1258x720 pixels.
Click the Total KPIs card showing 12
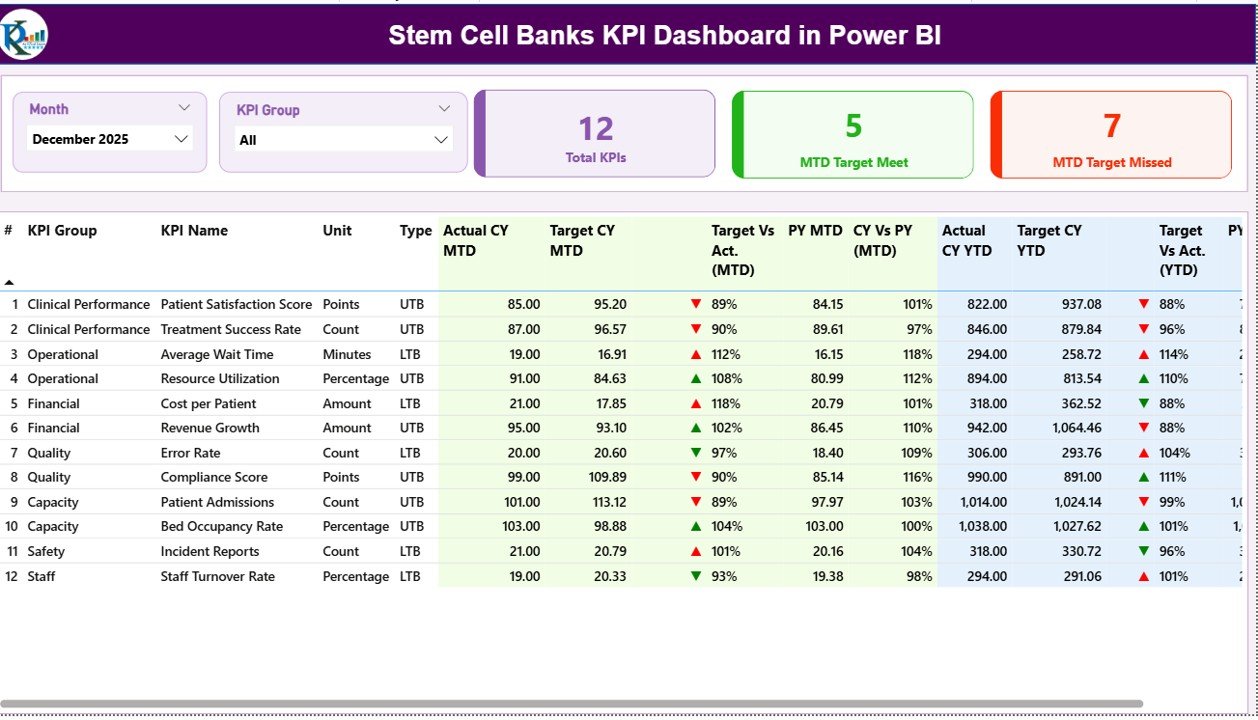point(595,134)
